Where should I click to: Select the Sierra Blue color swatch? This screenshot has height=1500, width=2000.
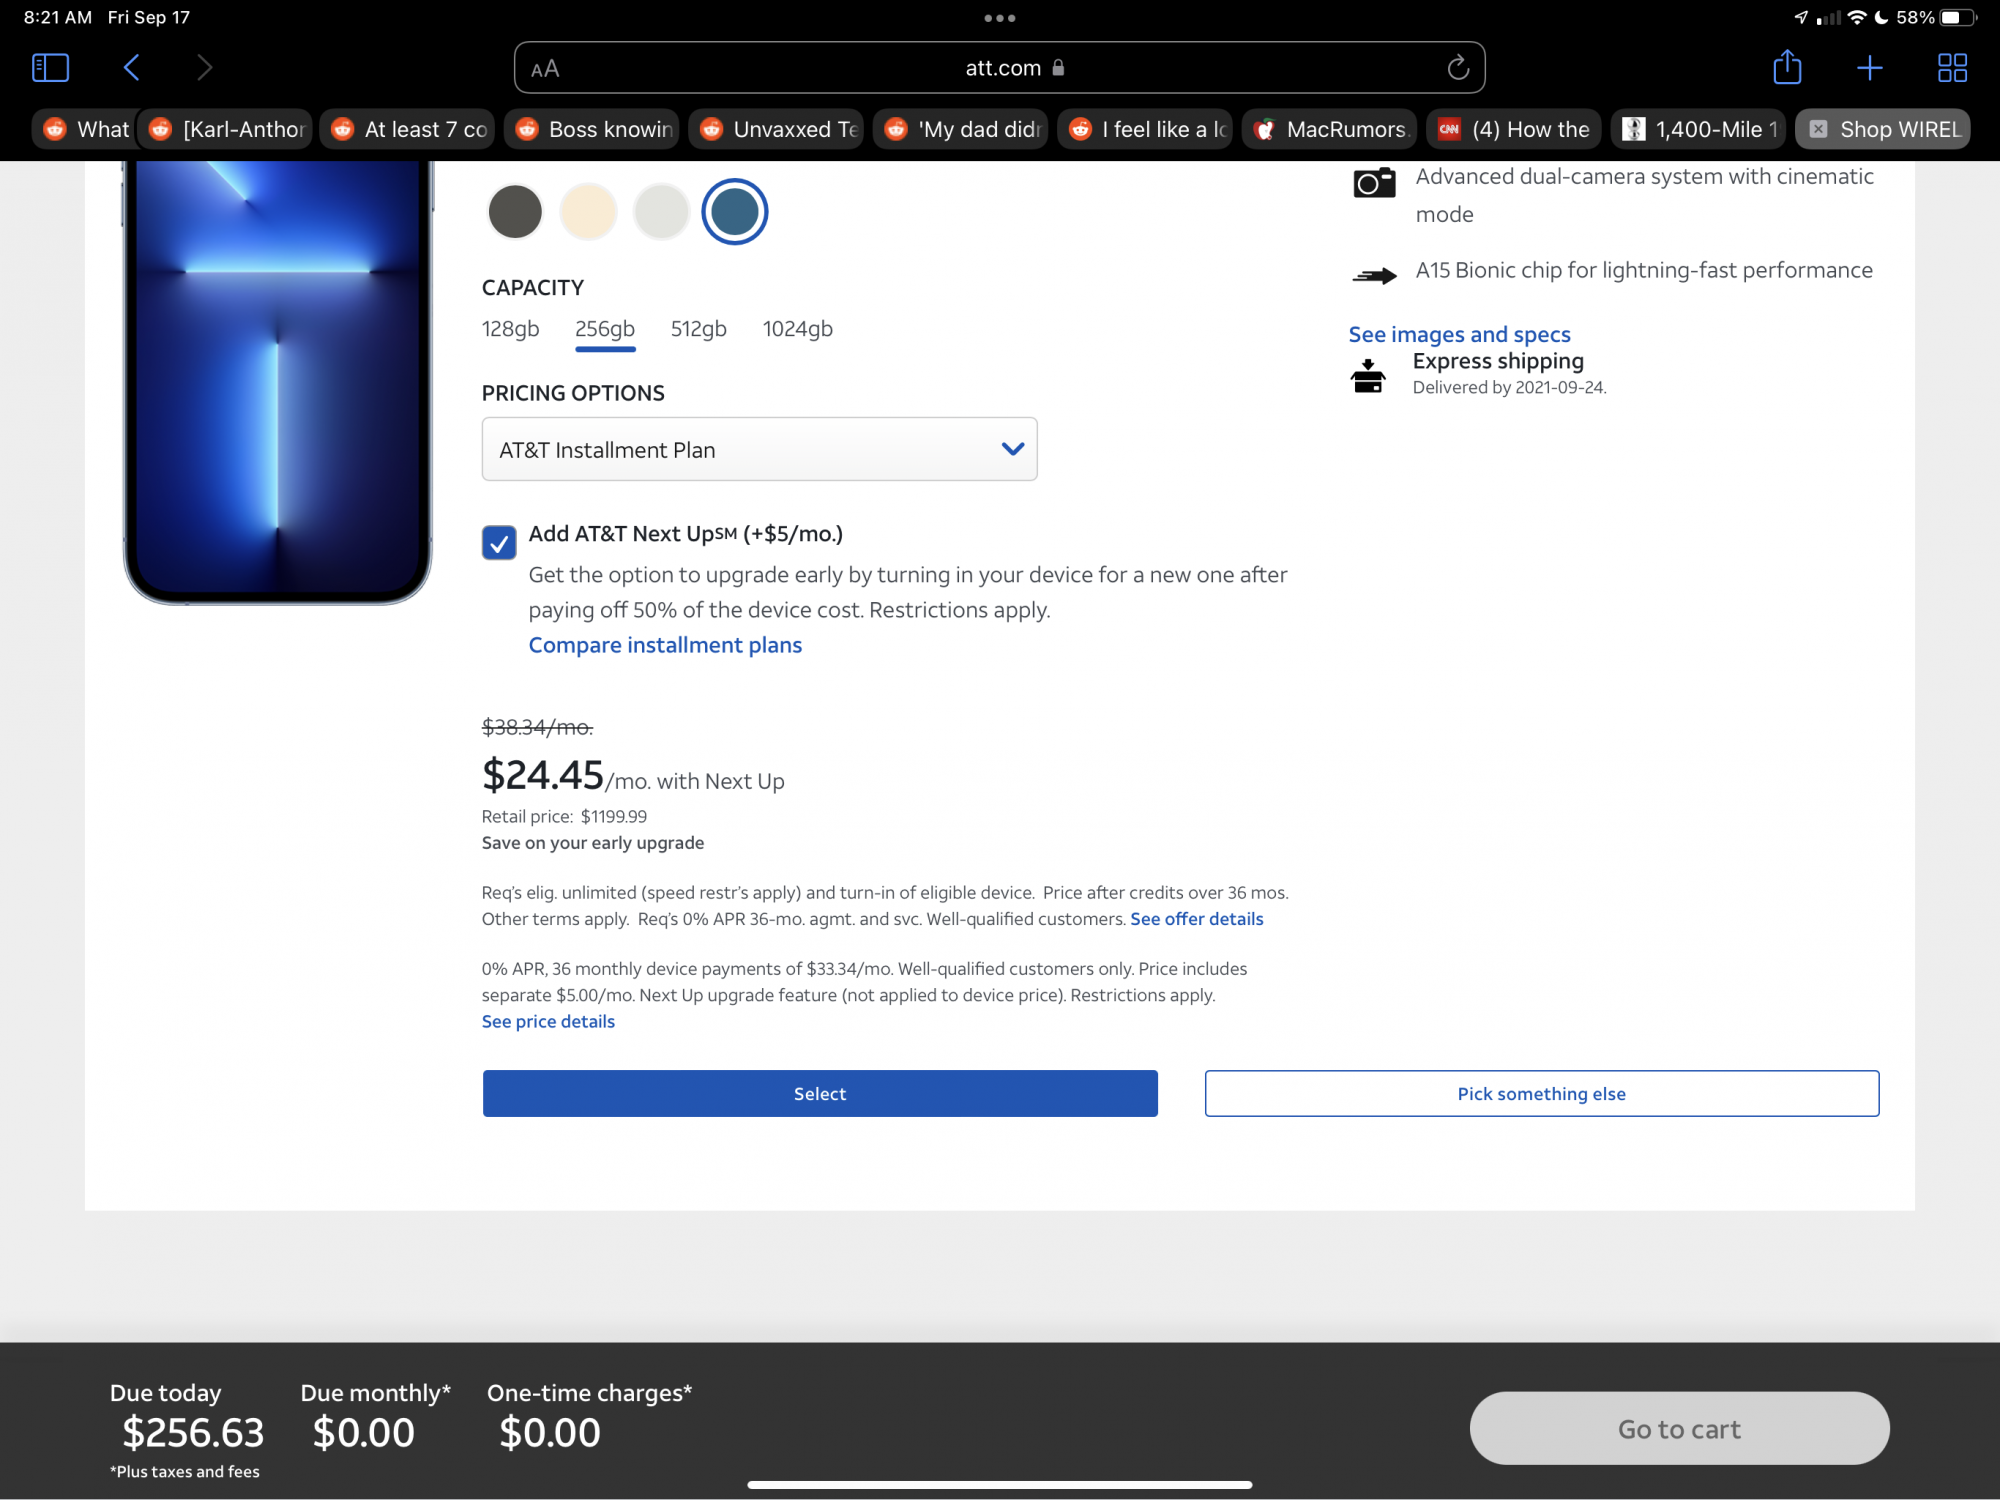point(735,211)
